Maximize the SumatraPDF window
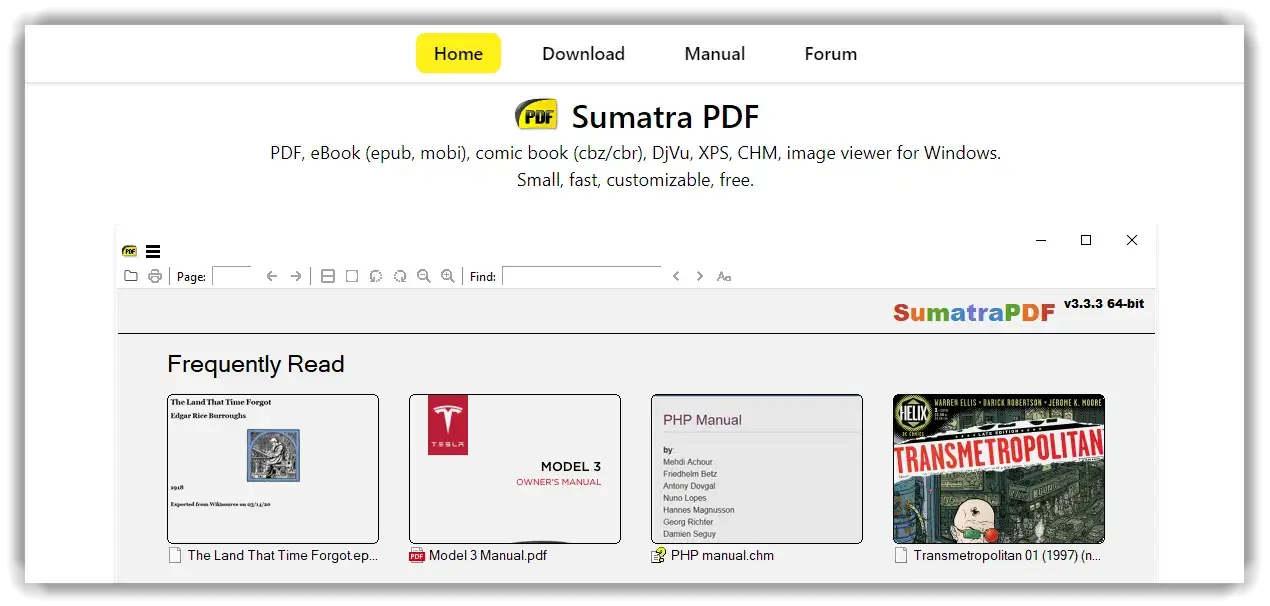1270x606 pixels. coord(1086,240)
